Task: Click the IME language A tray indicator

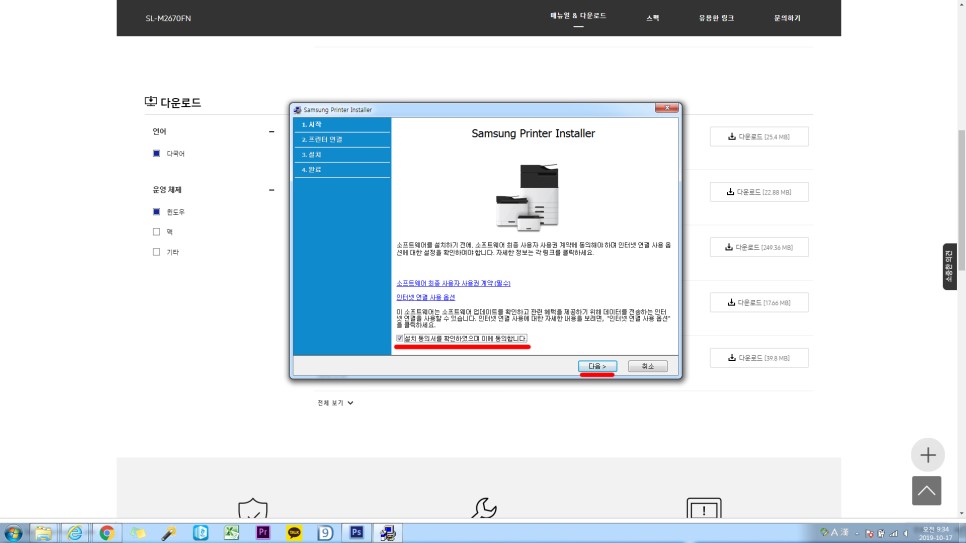Action: (835, 533)
